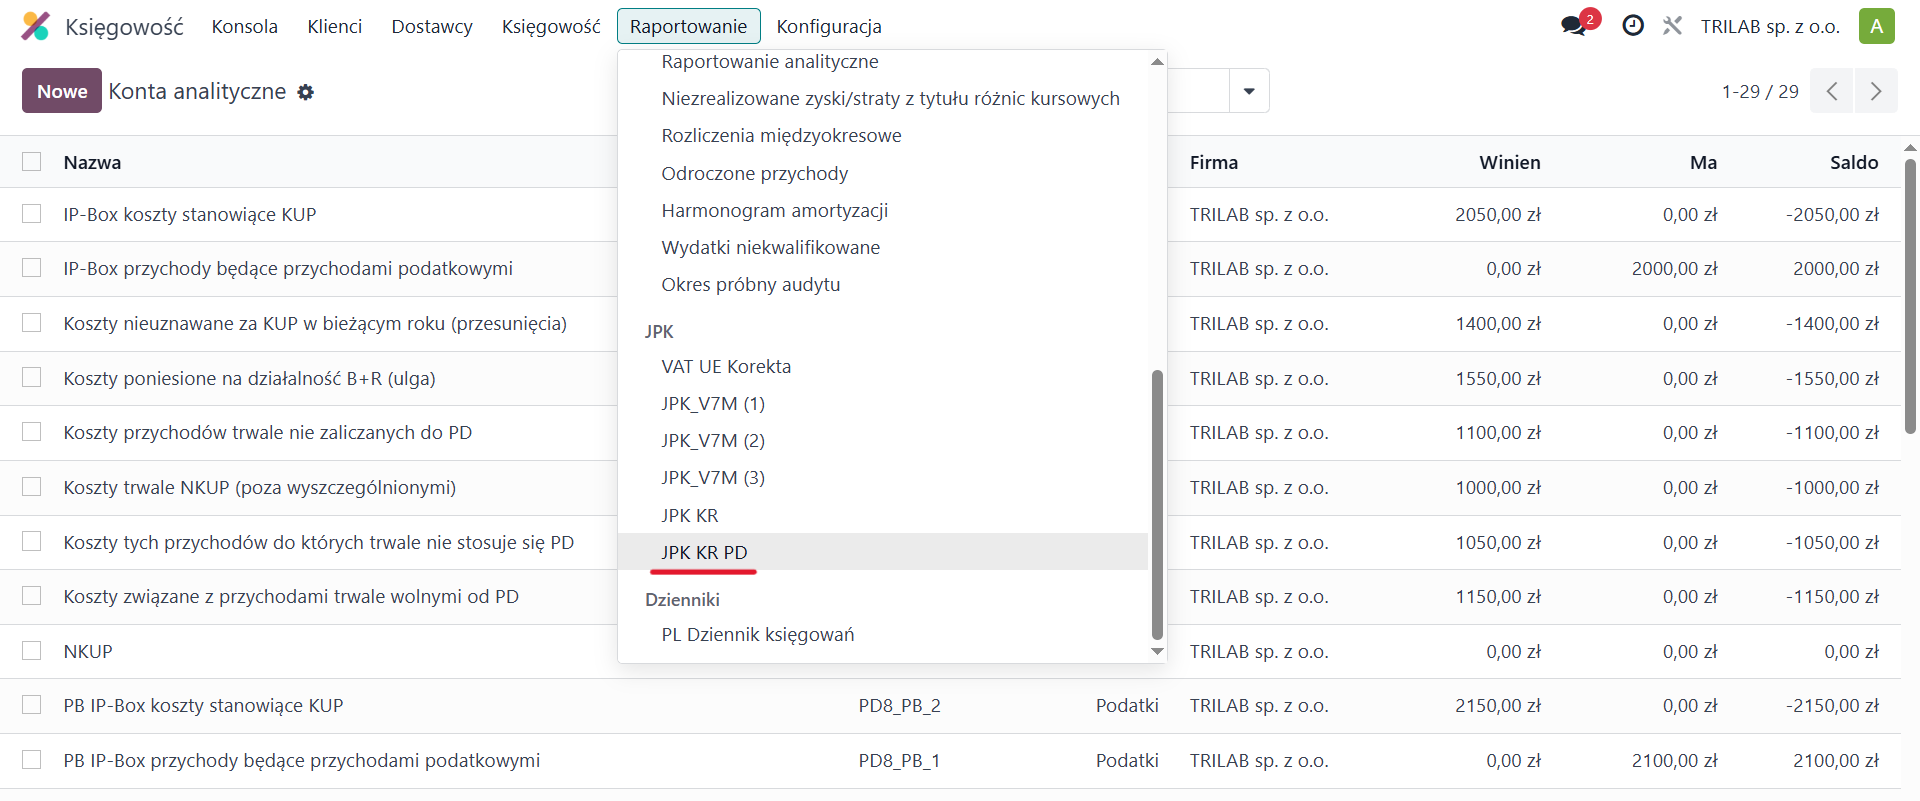This screenshot has height=801, width=1920.
Task: Select JPK KR PD report
Action: [883, 552]
